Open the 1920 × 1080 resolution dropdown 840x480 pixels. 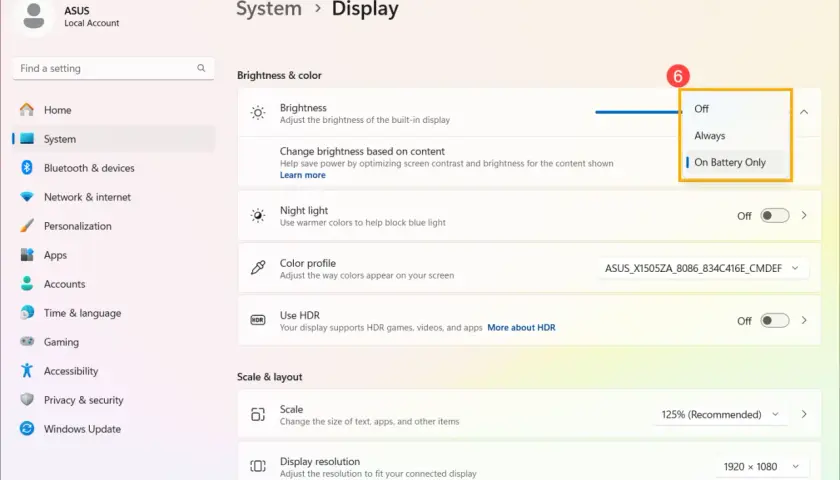tap(762, 467)
